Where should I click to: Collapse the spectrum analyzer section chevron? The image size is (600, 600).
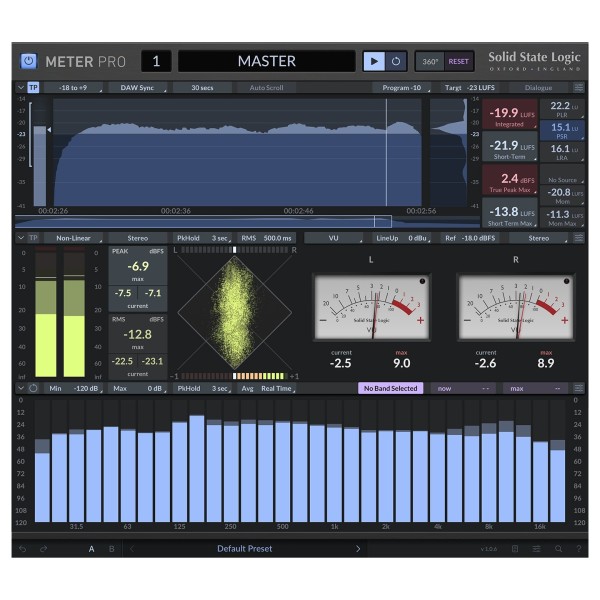21,388
